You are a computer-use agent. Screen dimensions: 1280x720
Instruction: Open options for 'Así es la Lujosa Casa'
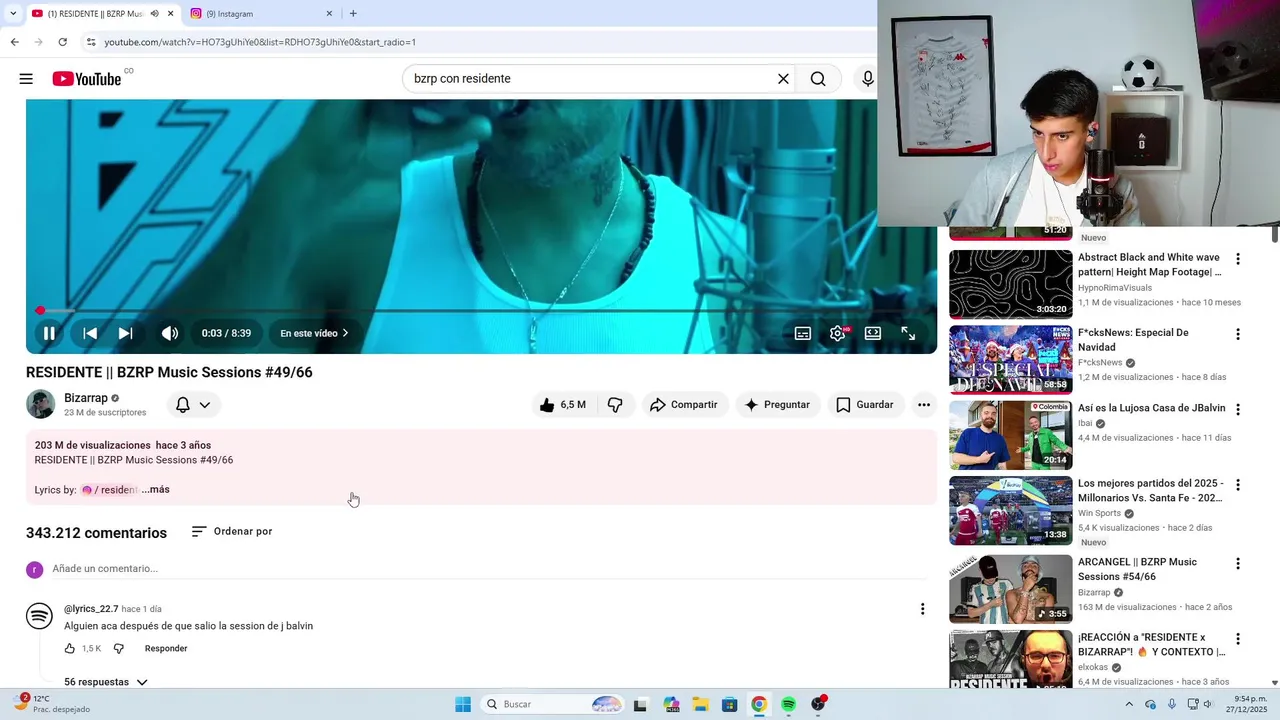coord(1238,410)
